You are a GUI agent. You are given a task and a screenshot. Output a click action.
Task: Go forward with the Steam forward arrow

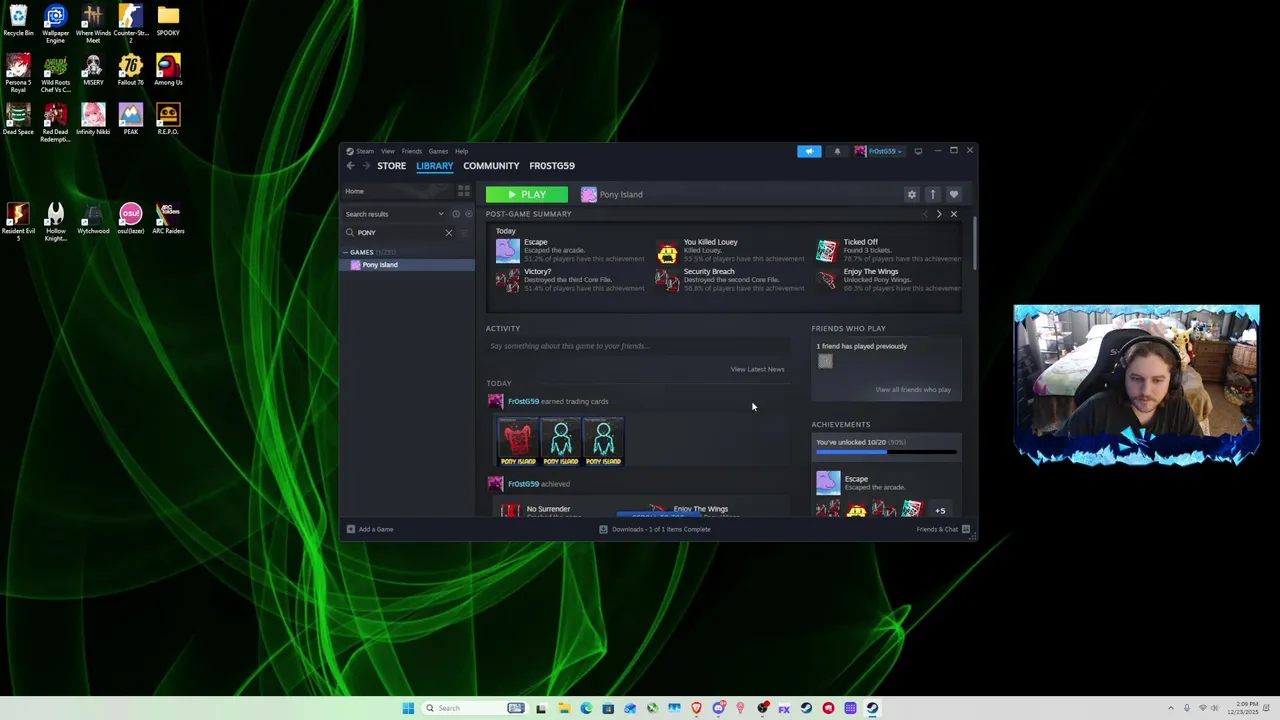click(x=366, y=166)
